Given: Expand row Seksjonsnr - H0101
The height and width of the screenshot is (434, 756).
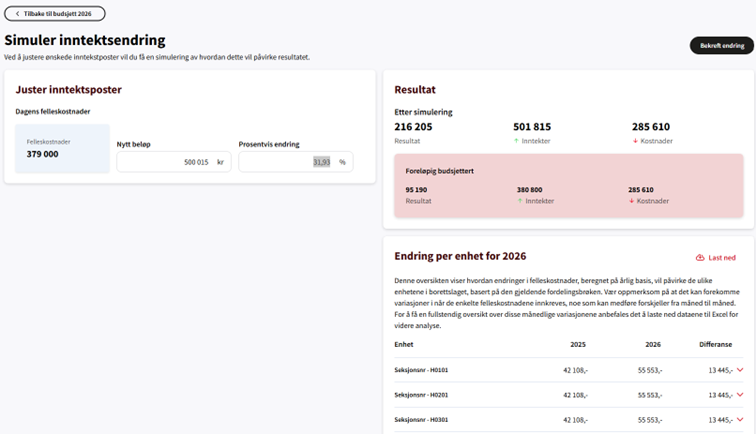Looking at the screenshot, I should click(740, 370).
